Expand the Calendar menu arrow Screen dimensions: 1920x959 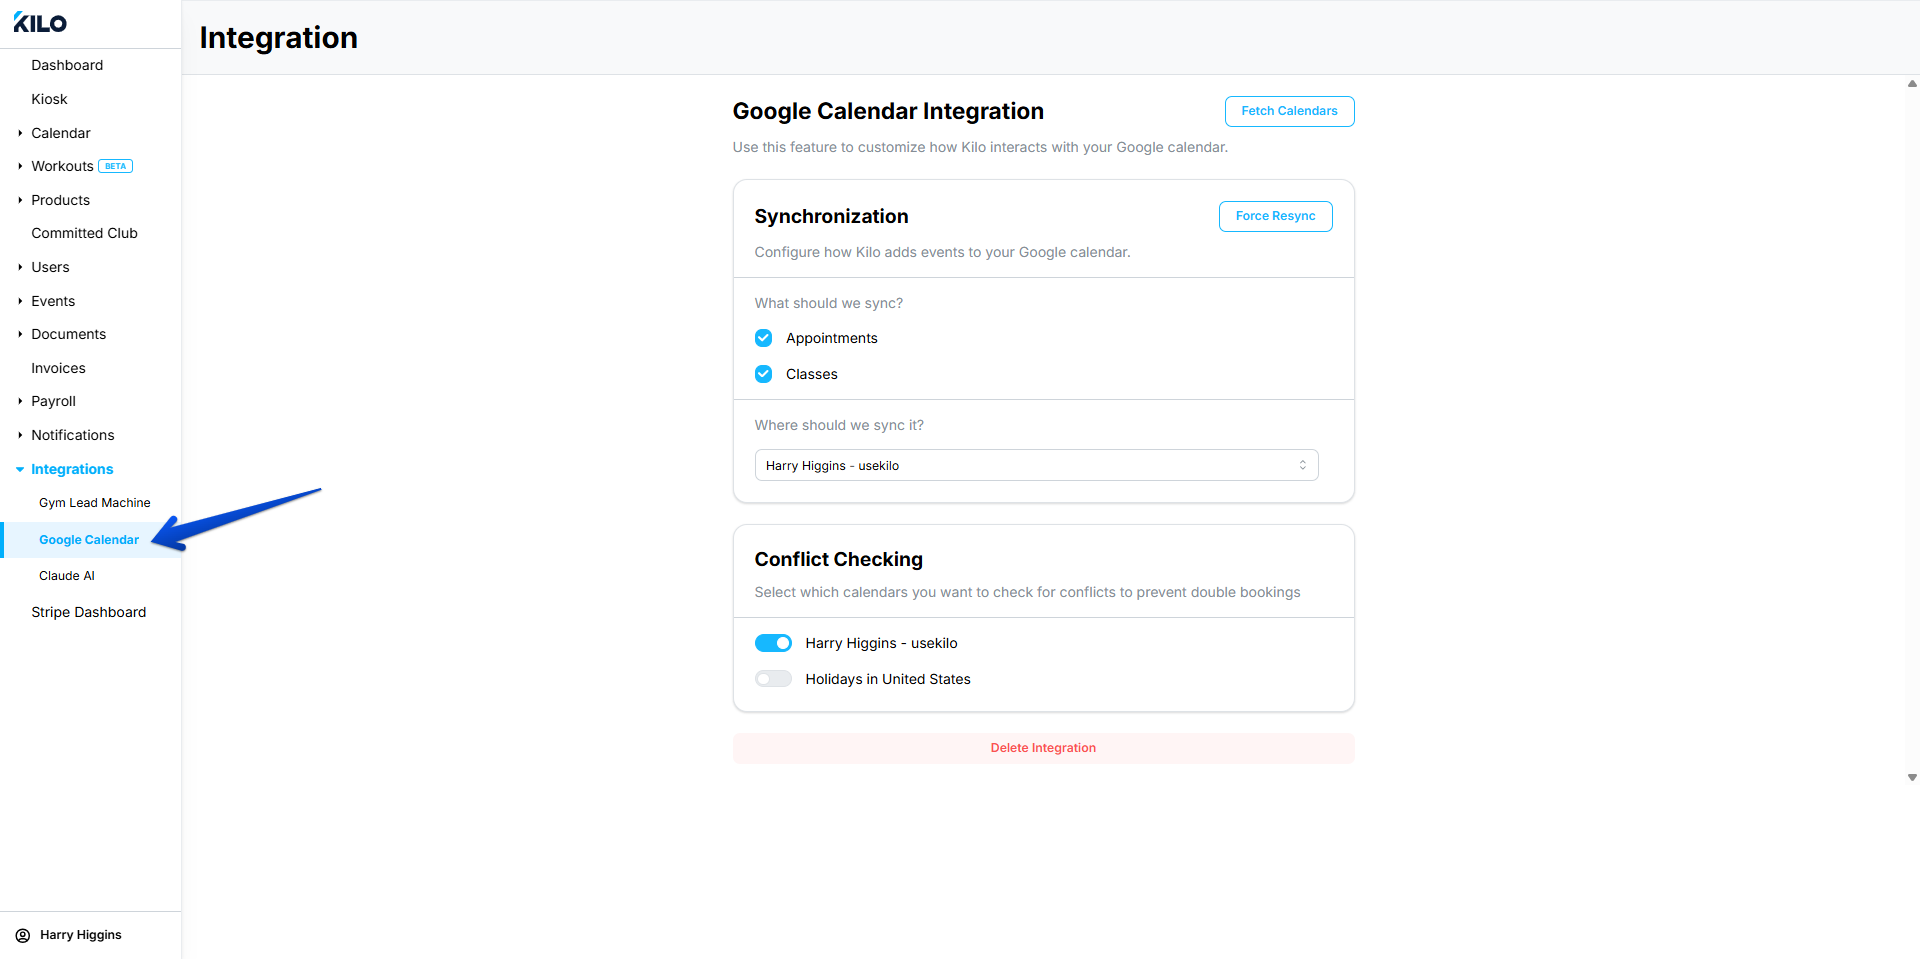point(20,133)
